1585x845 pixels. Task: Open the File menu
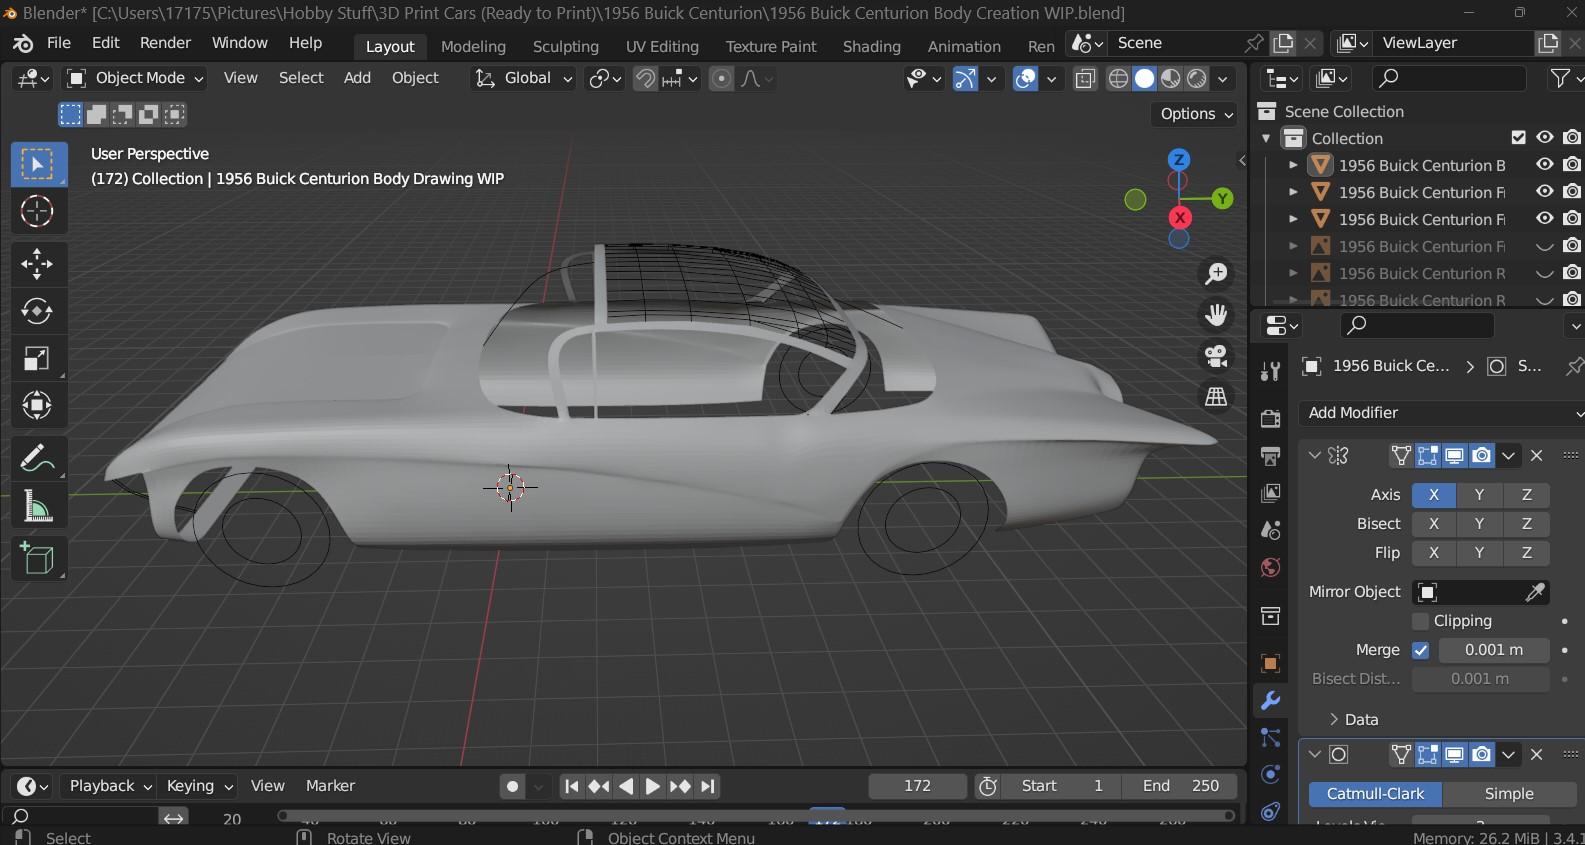pos(59,43)
